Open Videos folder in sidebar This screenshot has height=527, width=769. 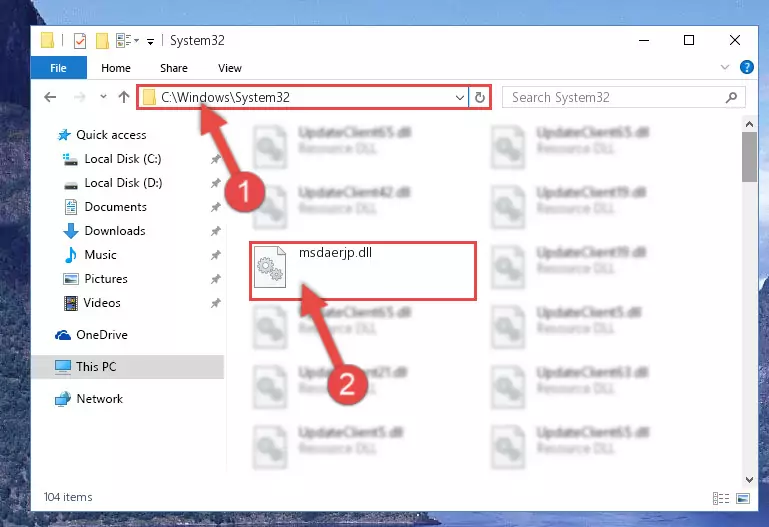tap(102, 303)
